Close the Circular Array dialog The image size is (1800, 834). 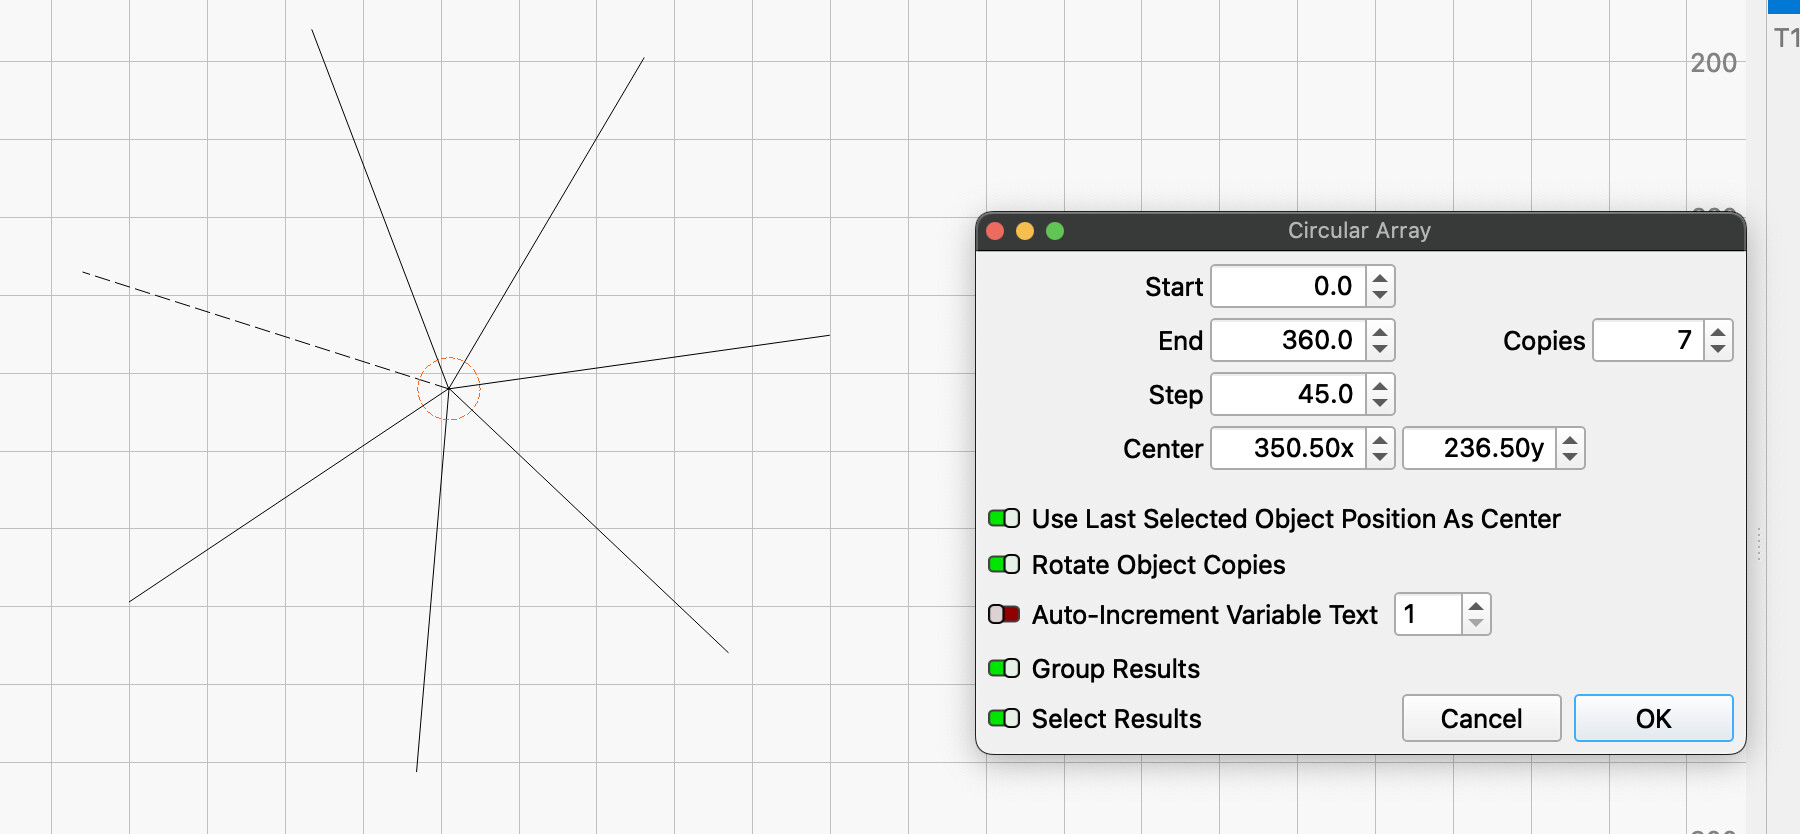(x=995, y=231)
